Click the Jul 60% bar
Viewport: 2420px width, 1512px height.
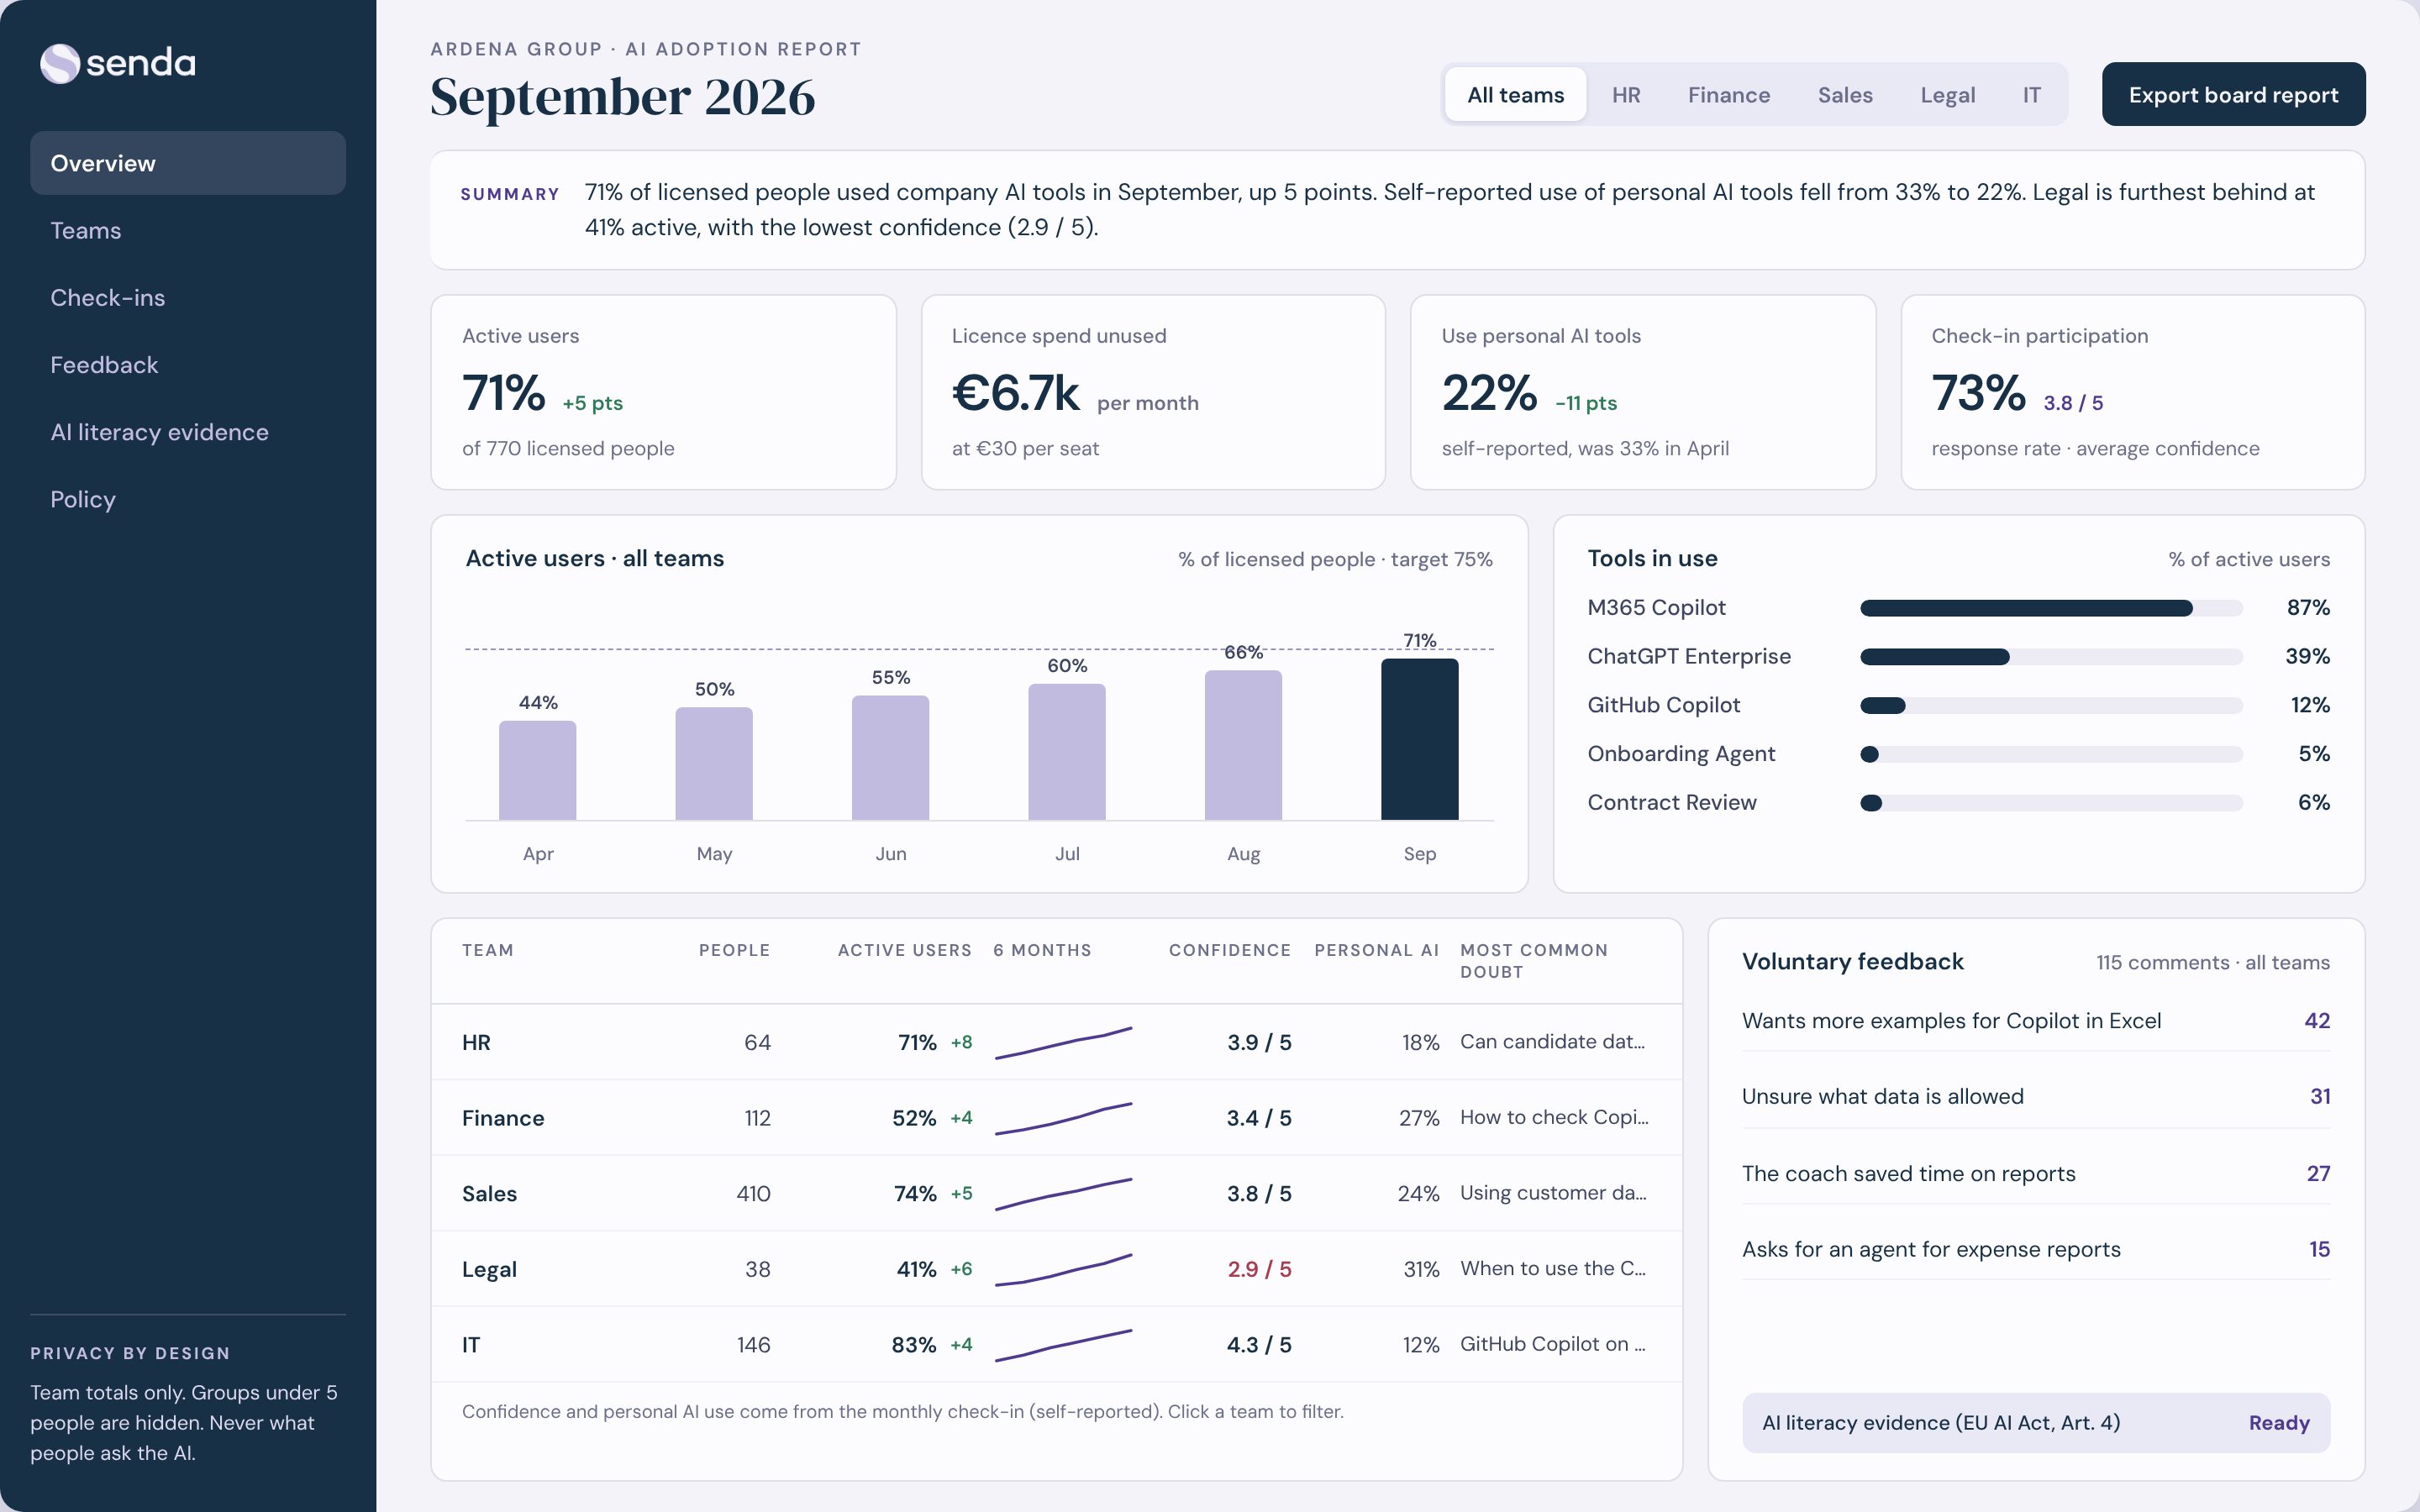(1067, 752)
